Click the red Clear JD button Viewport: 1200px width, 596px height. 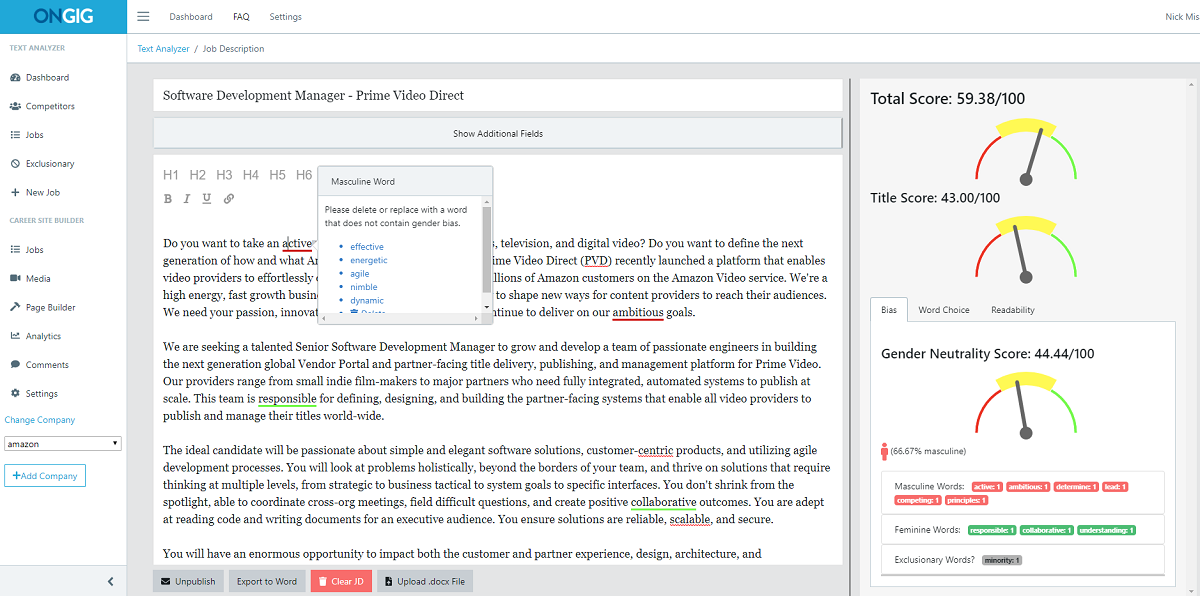[x=341, y=581]
